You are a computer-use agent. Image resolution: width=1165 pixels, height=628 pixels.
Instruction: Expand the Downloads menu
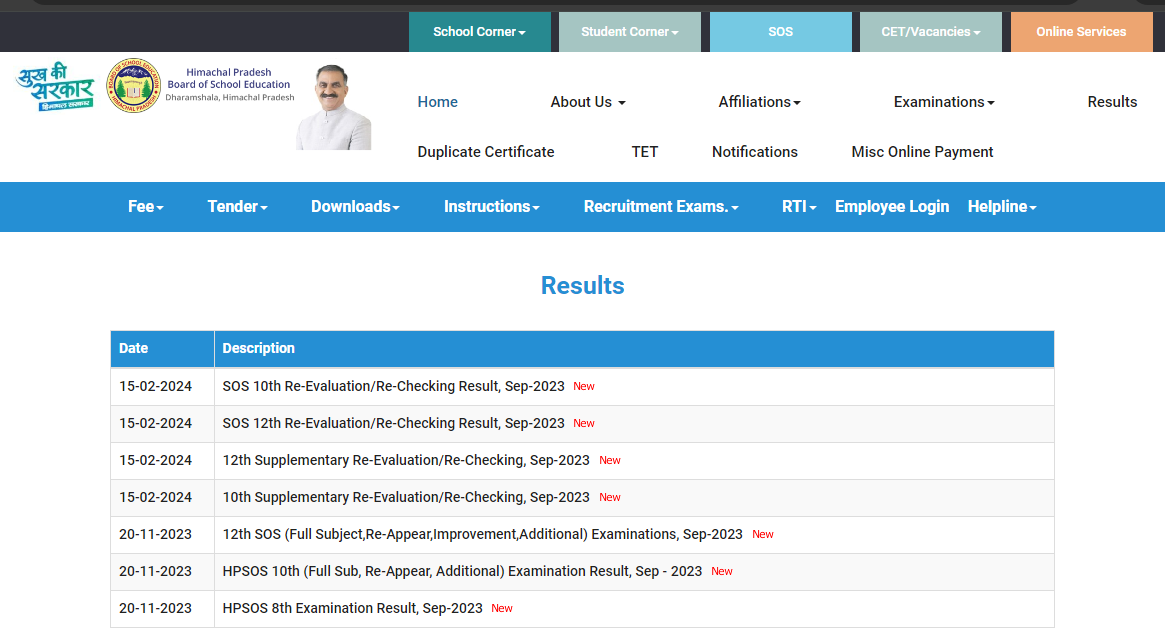[355, 207]
